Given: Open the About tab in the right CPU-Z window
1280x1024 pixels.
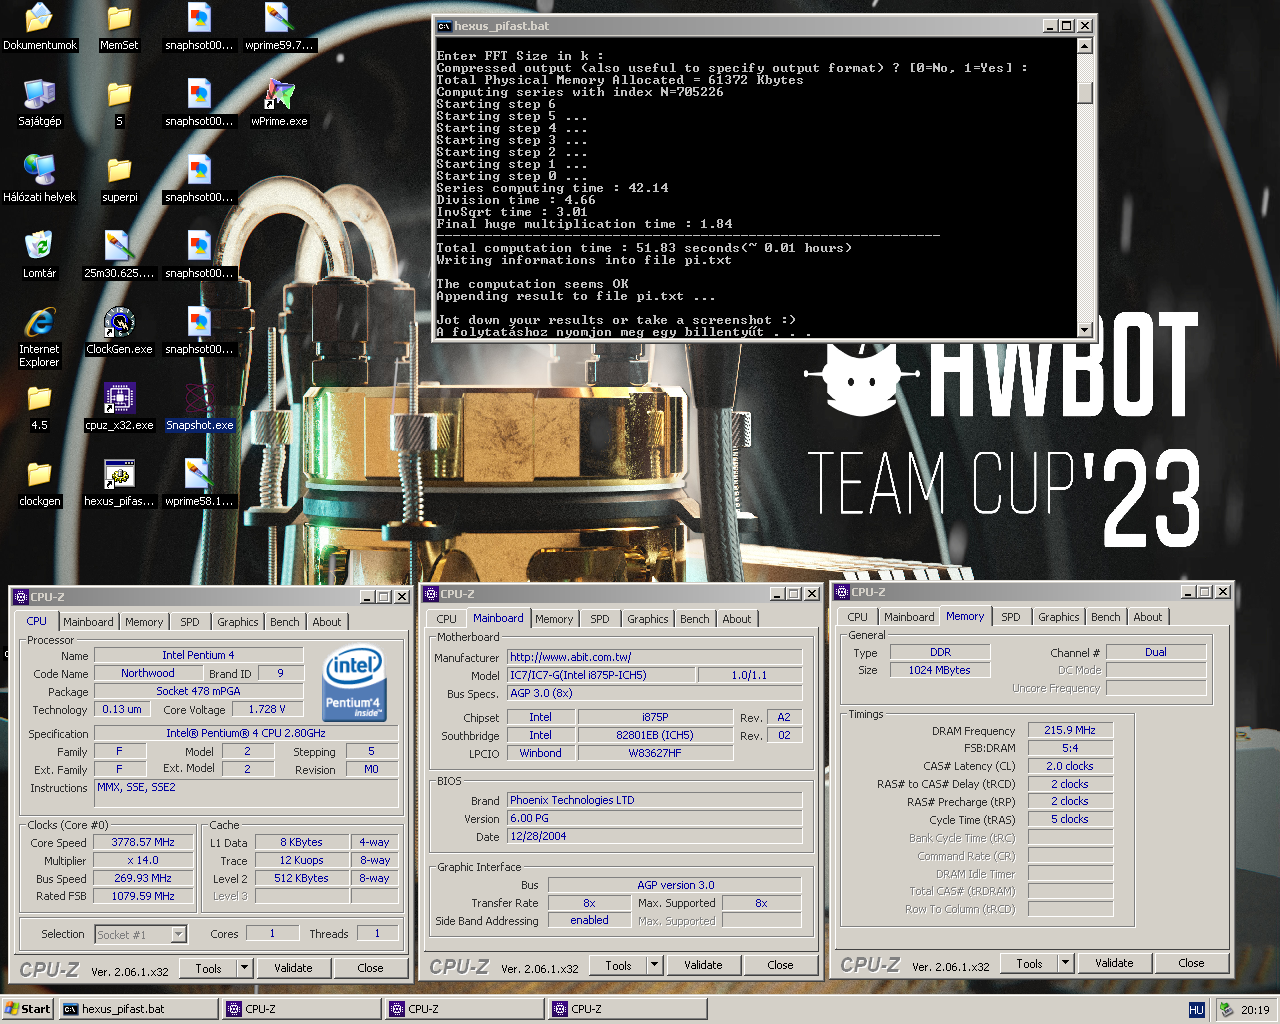Looking at the screenshot, I should [1148, 617].
